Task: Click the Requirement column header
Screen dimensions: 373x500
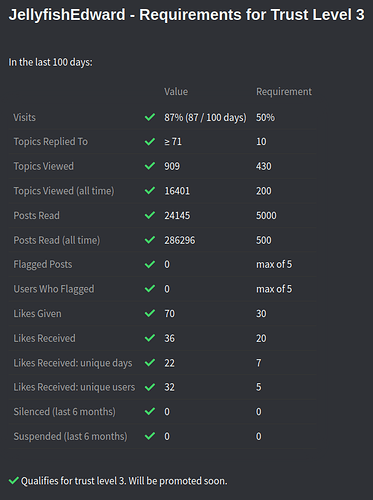Action: coord(284,92)
